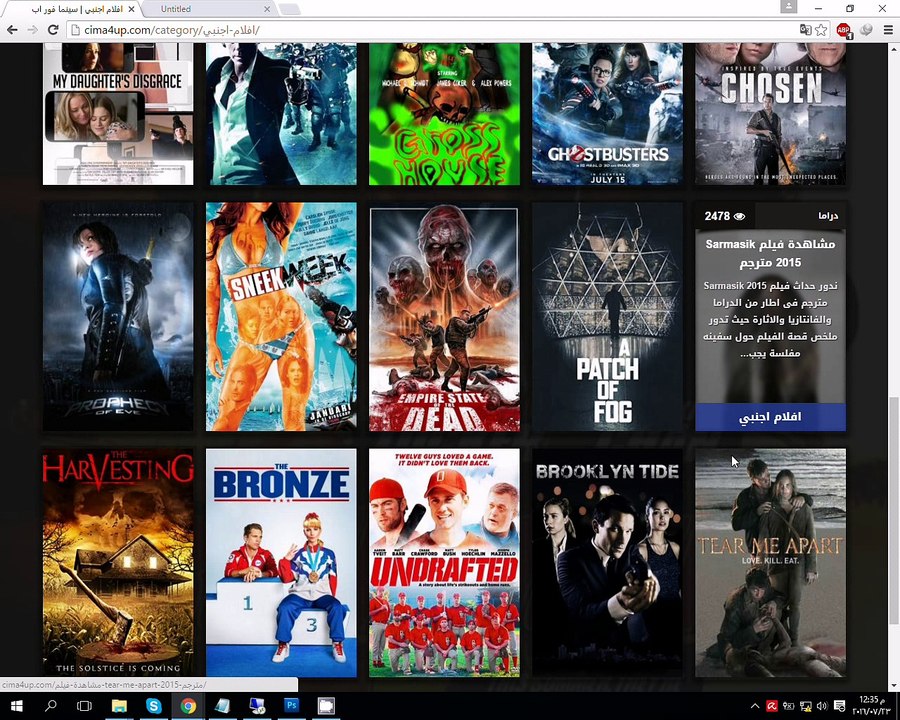Open the Undrafted movie poster
This screenshot has width=900, height=720.
(x=444, y=563)
